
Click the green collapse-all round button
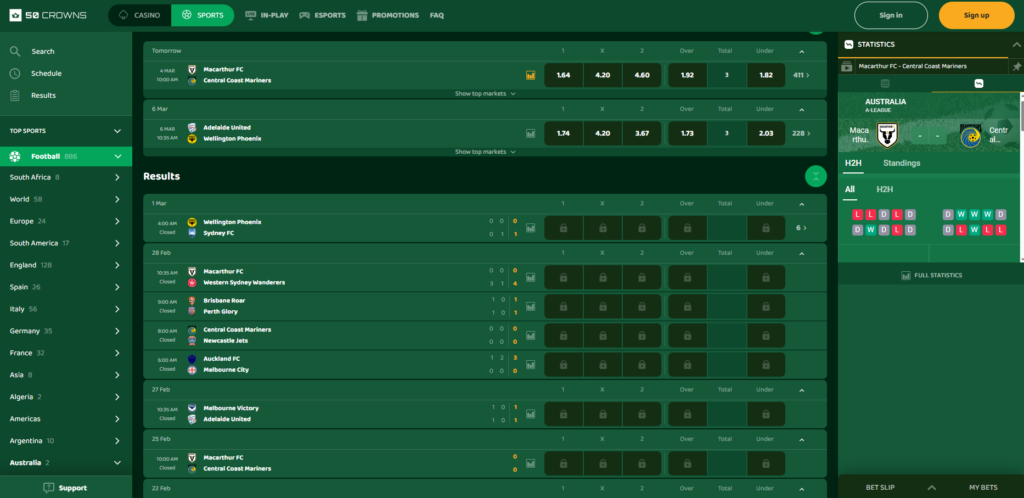pyautogui.click(x=816, y=176)
